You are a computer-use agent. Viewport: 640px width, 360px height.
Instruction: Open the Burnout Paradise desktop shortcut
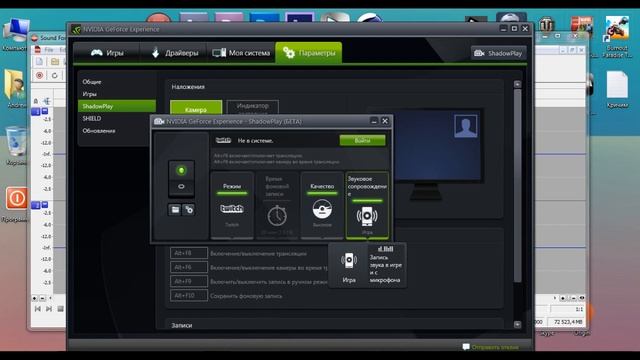click(617, 29)
